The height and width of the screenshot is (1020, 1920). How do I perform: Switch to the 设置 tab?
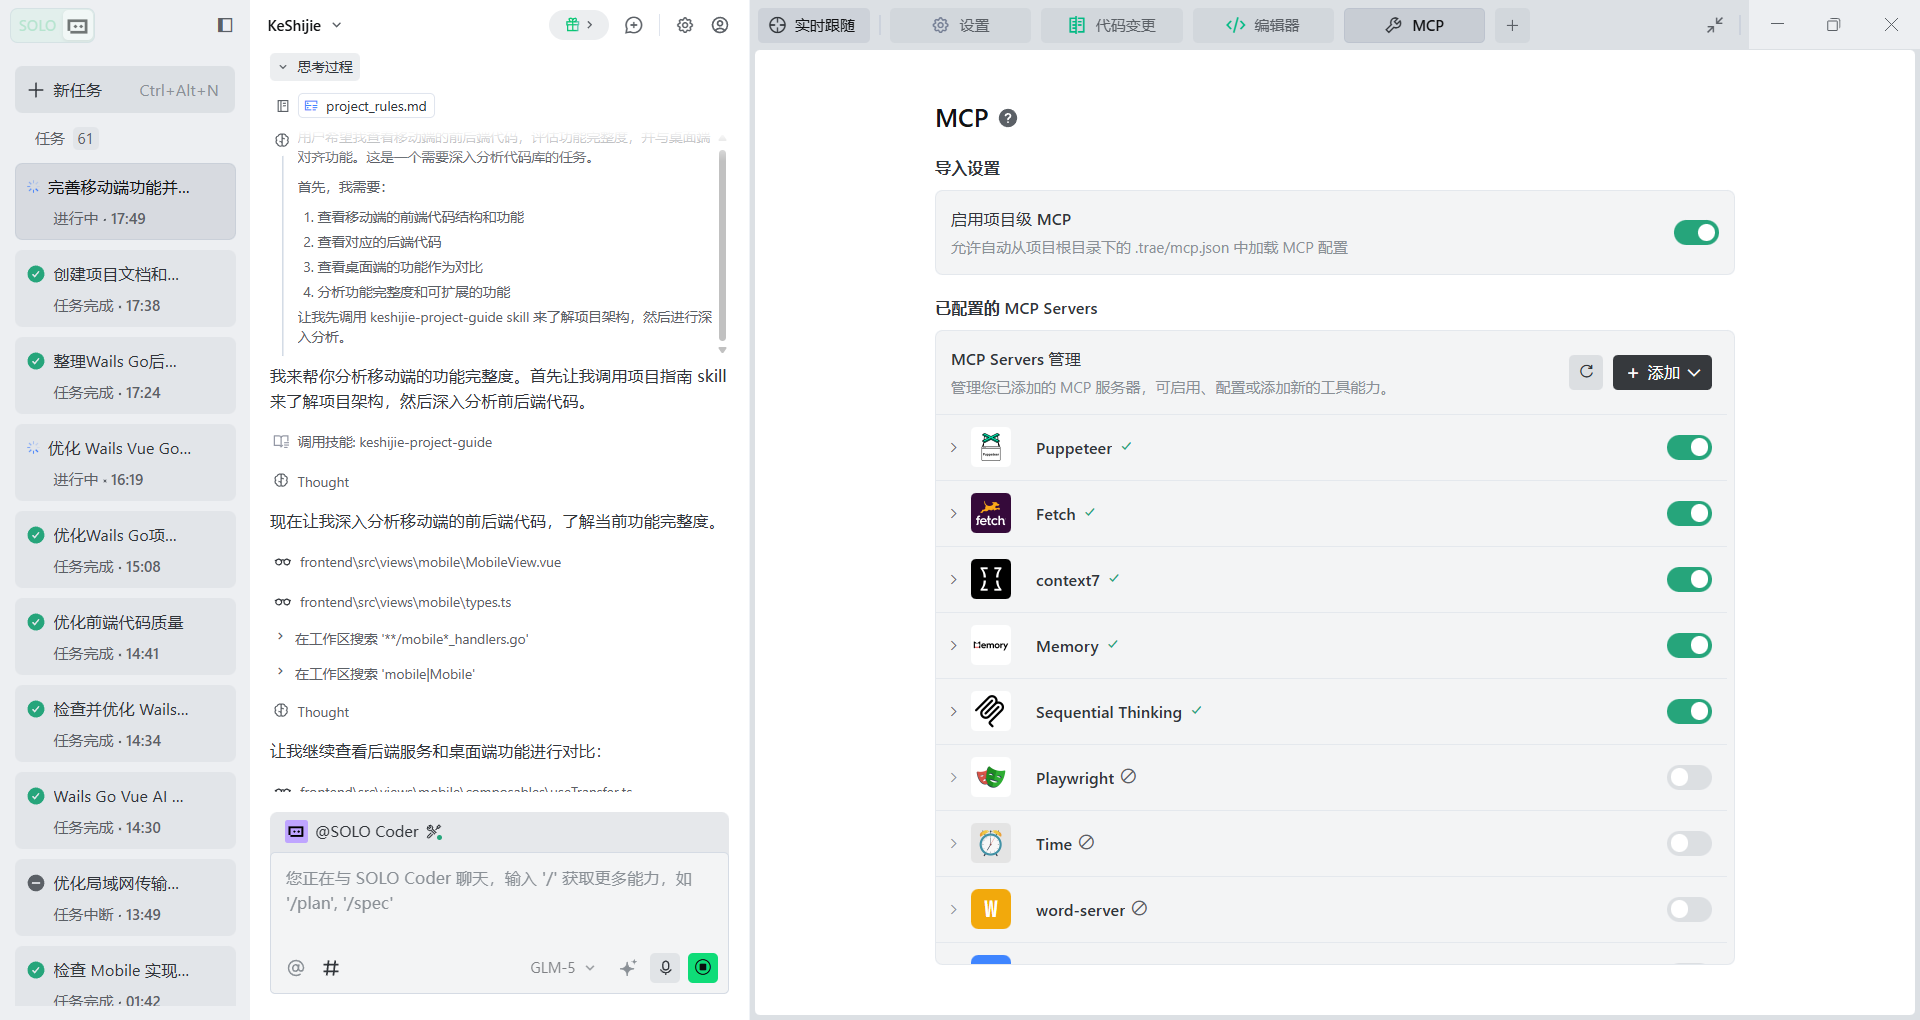point(960,25)
